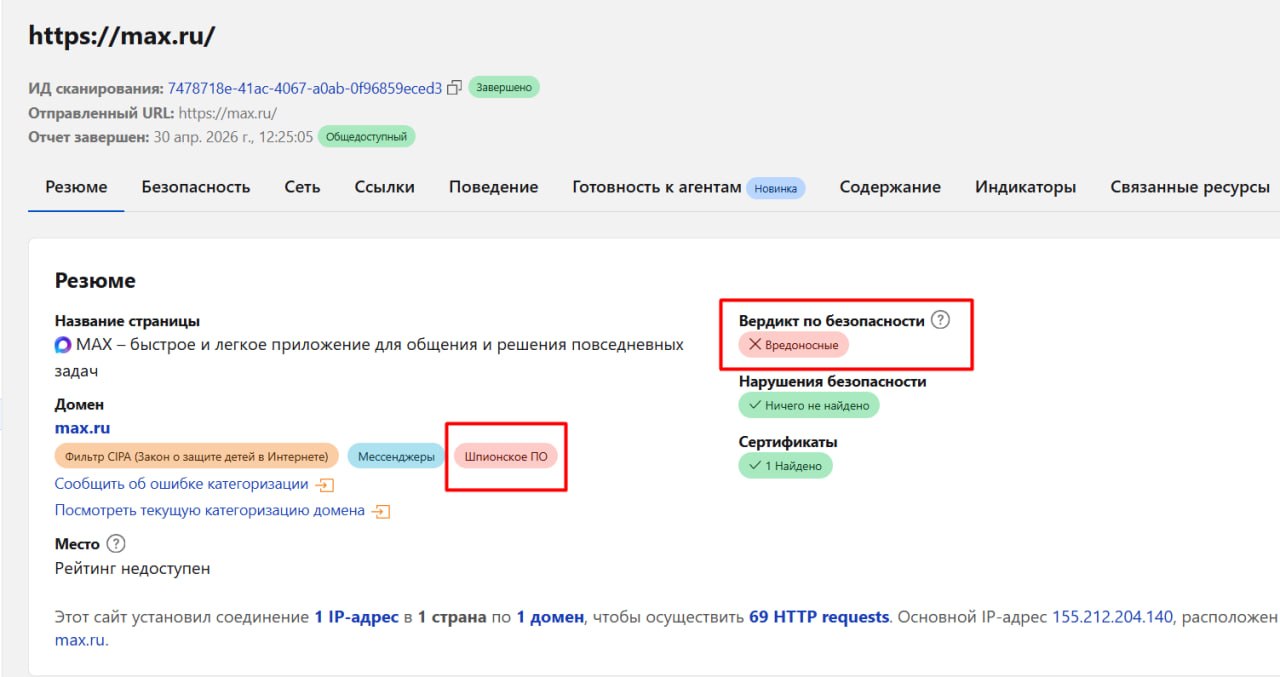The width and height of the screenshot is (1280, 677).
Task: Open the Содержание tab
Action: tap(890, 187)
